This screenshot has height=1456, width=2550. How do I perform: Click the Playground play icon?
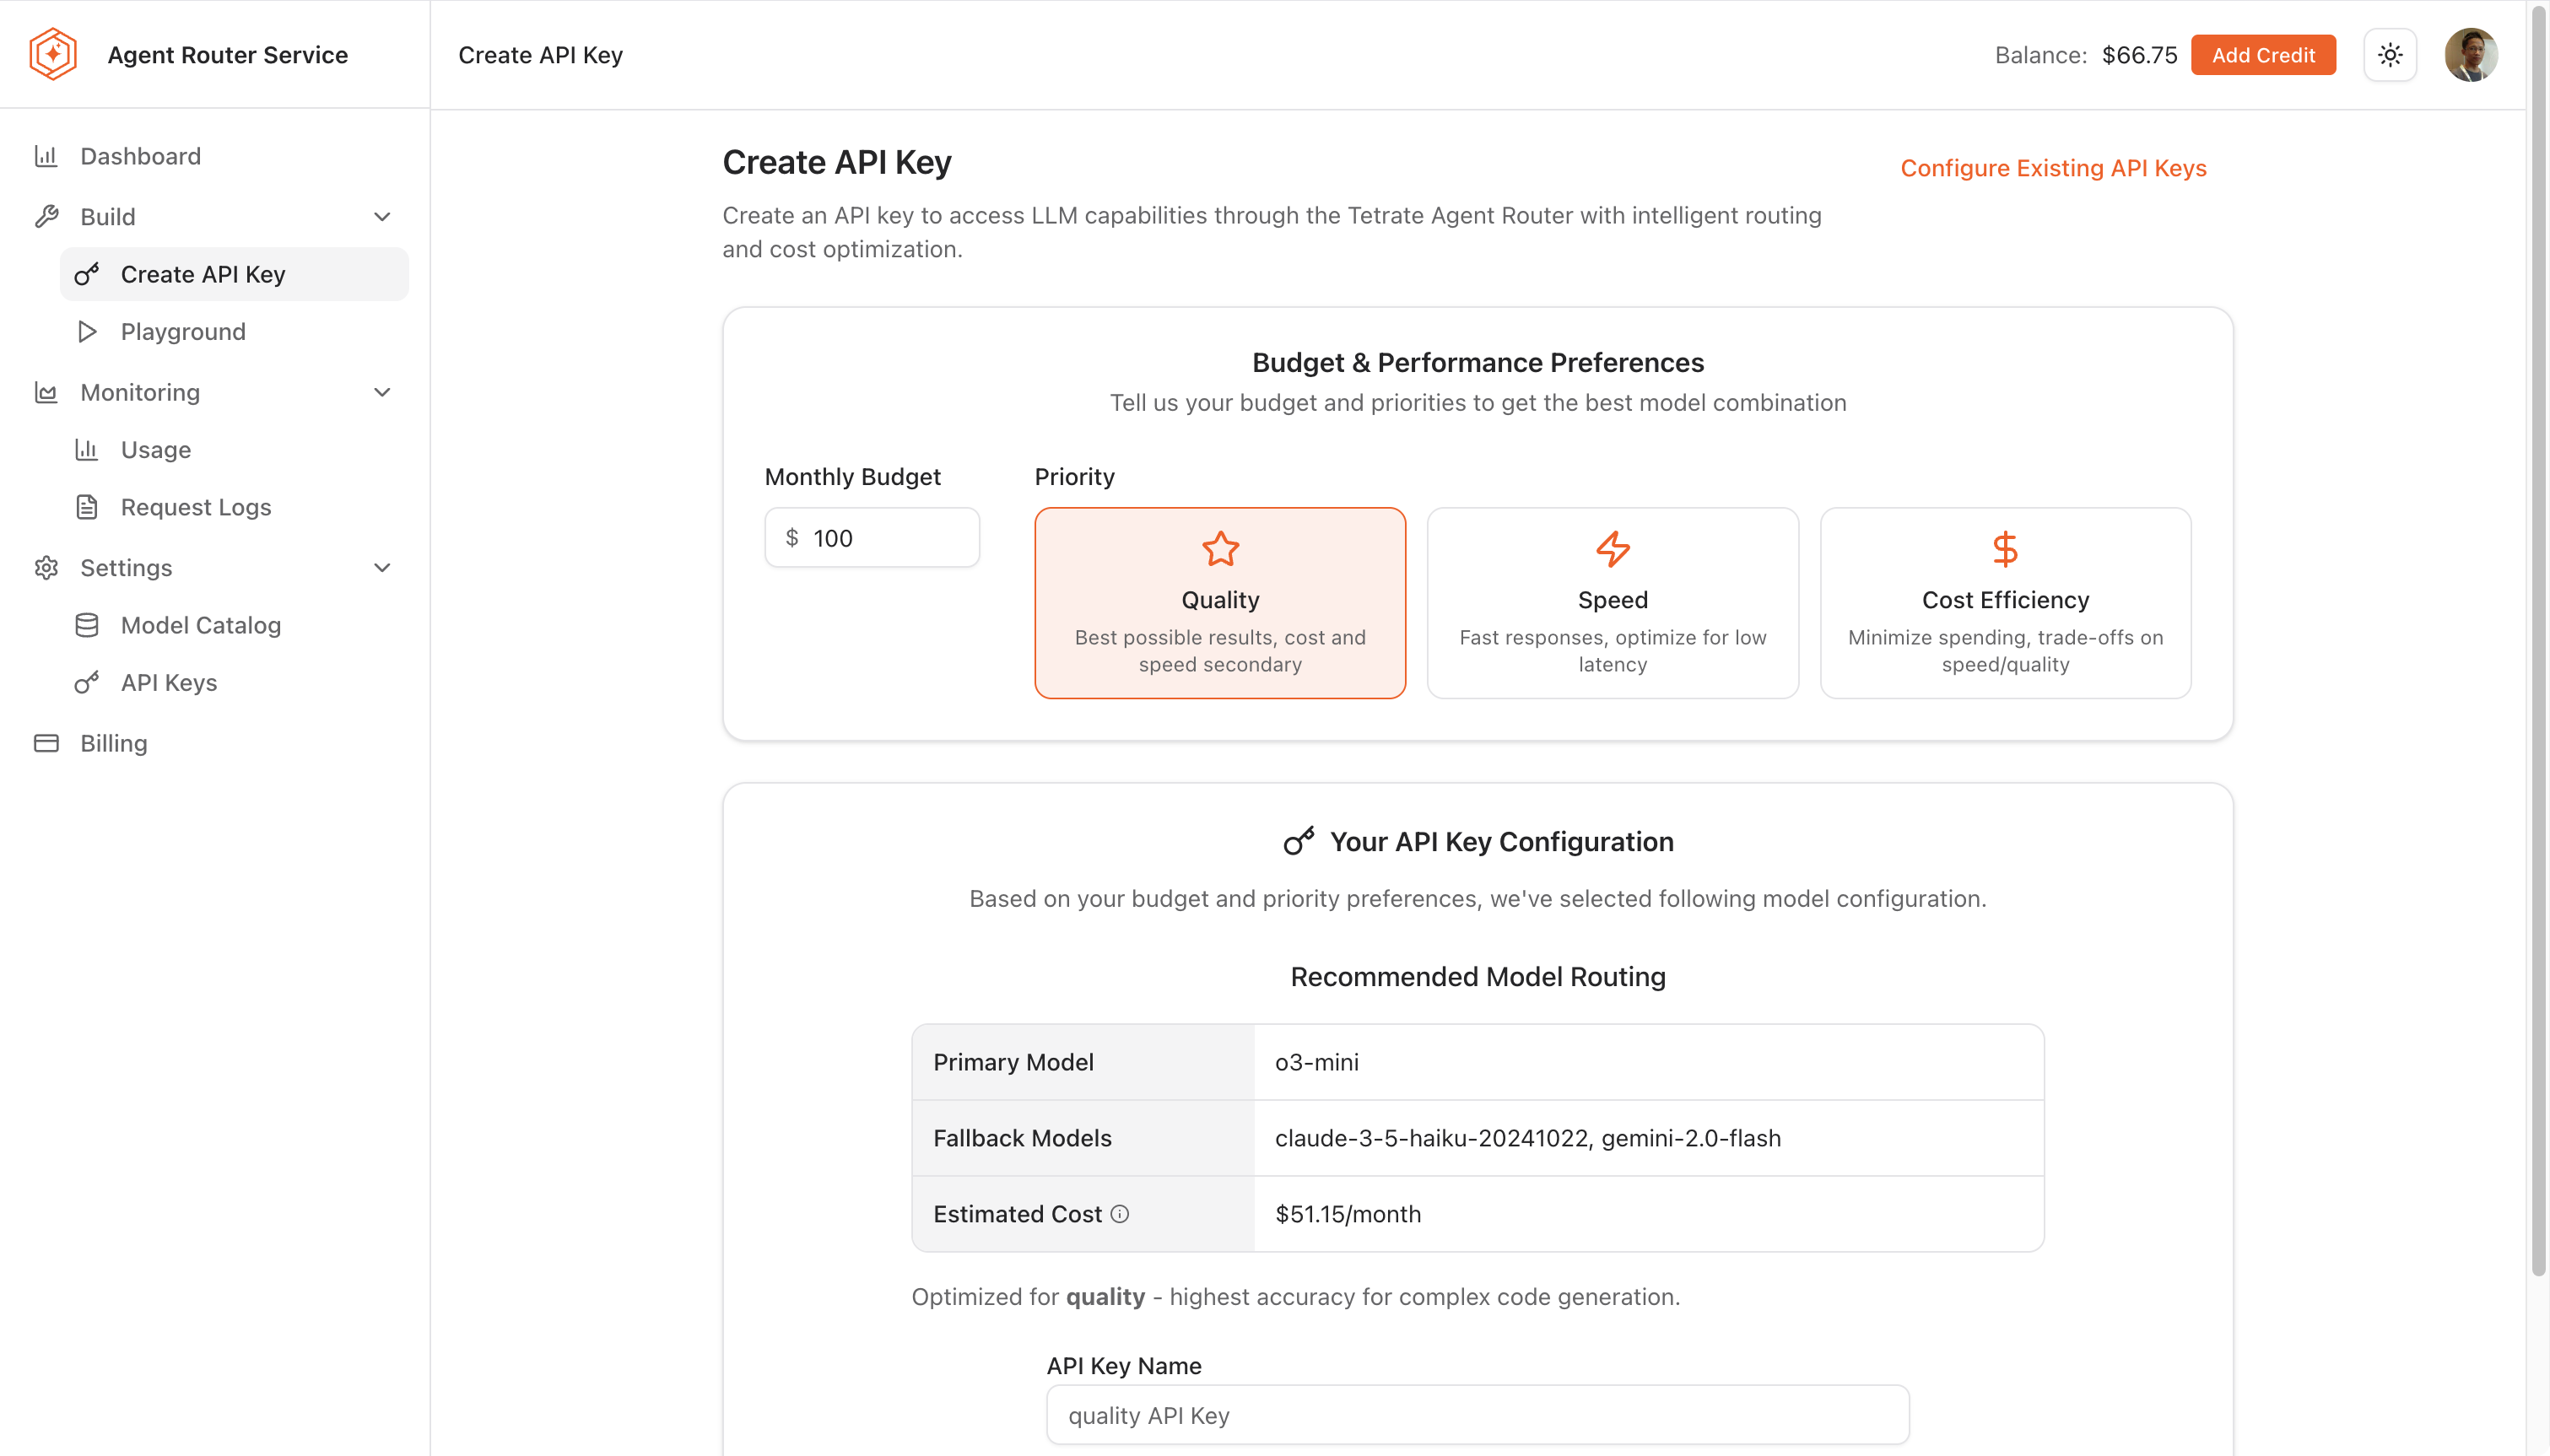[87, 331]
